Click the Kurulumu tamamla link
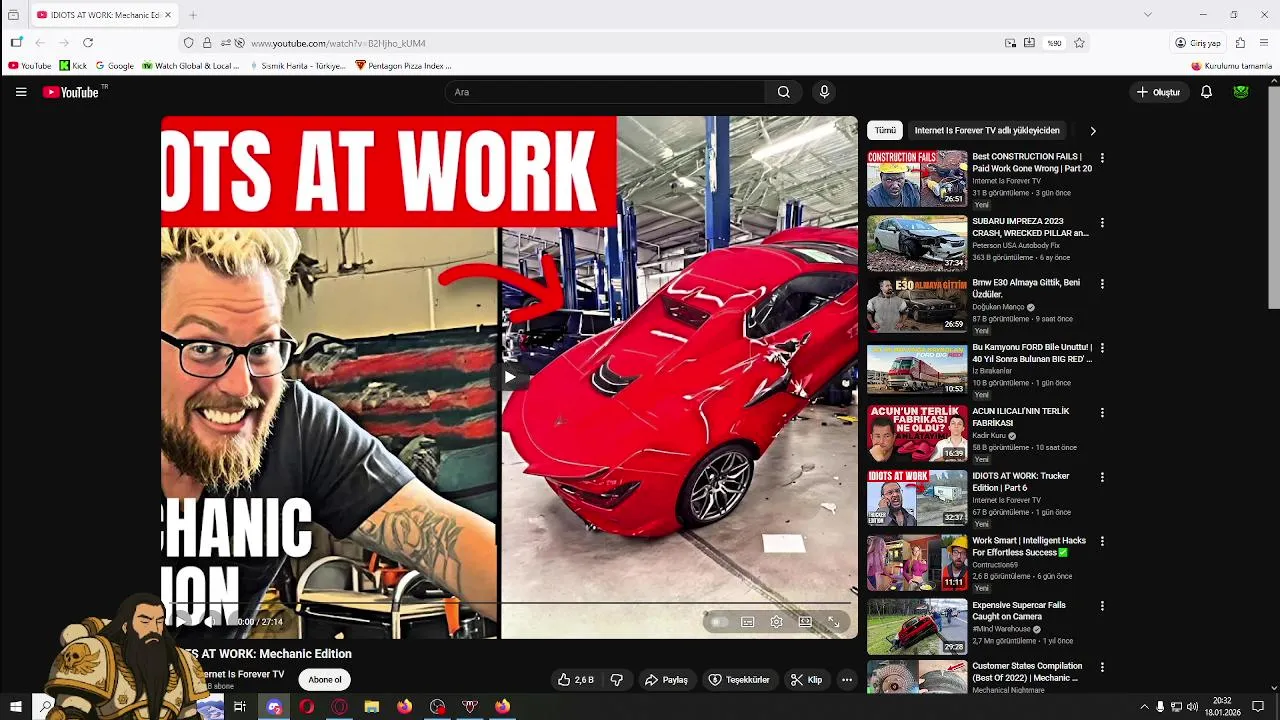 (1231, 66)
